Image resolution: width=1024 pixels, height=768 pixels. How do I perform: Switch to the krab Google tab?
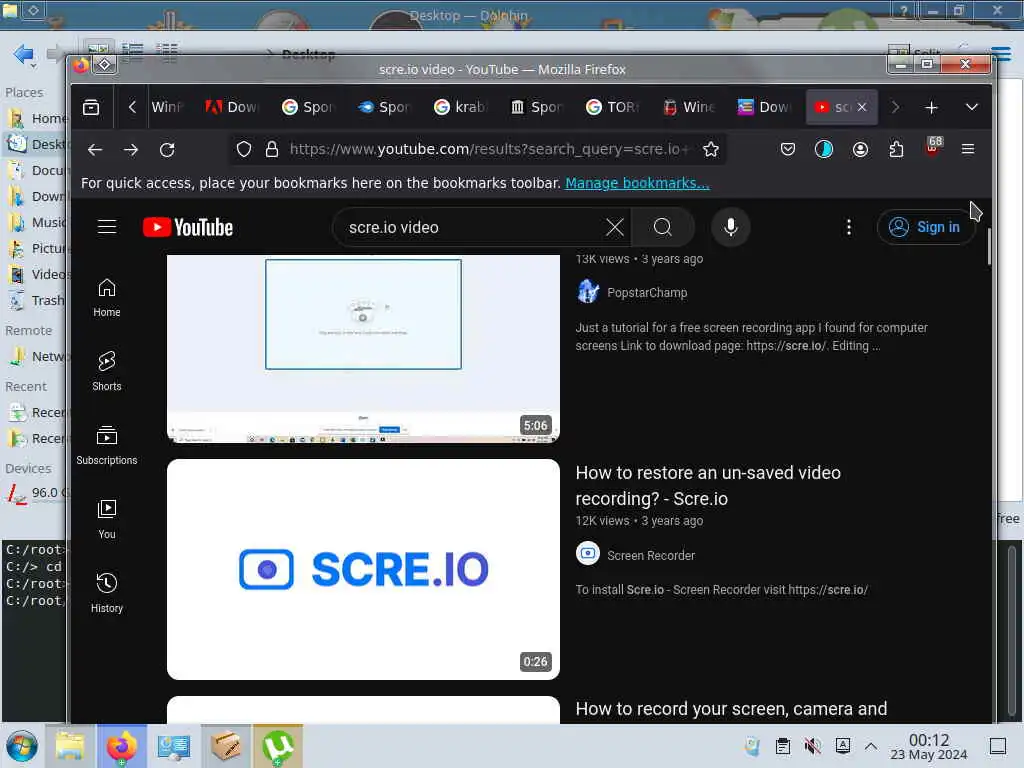pos(461,107)
